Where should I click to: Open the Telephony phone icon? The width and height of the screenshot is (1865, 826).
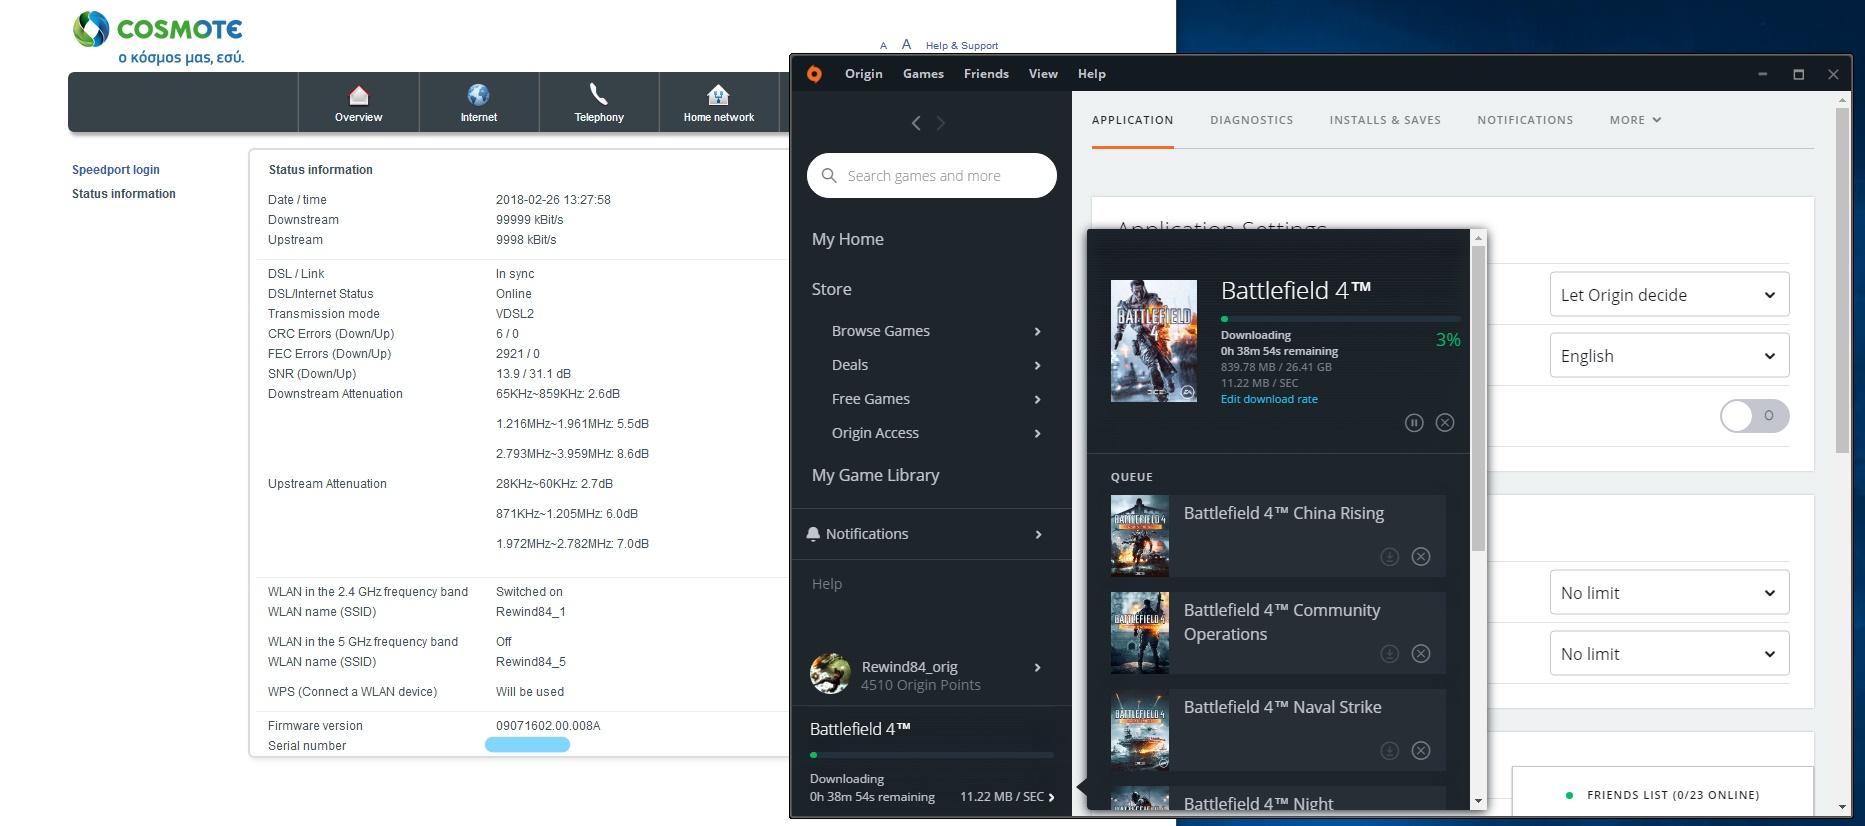coord(598,94)
